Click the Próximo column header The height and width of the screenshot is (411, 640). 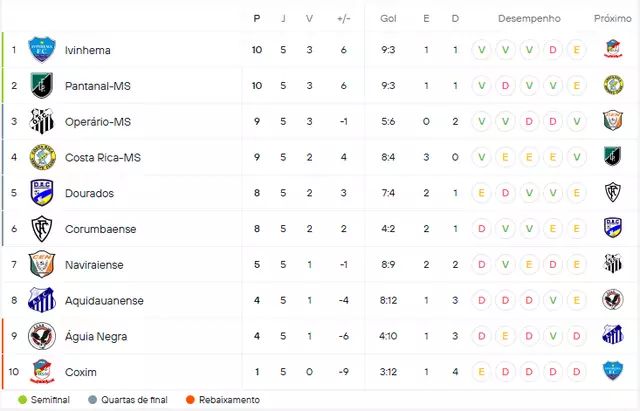click(613, 18)
